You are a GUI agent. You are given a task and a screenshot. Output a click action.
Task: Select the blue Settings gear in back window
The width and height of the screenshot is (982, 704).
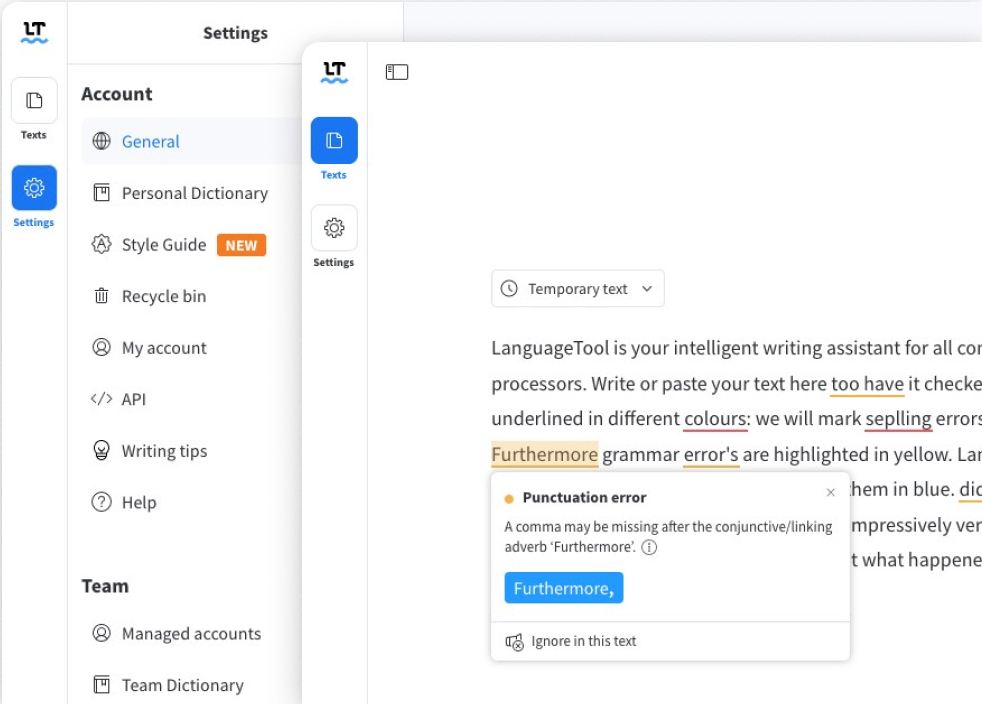[x=34, y=187]
